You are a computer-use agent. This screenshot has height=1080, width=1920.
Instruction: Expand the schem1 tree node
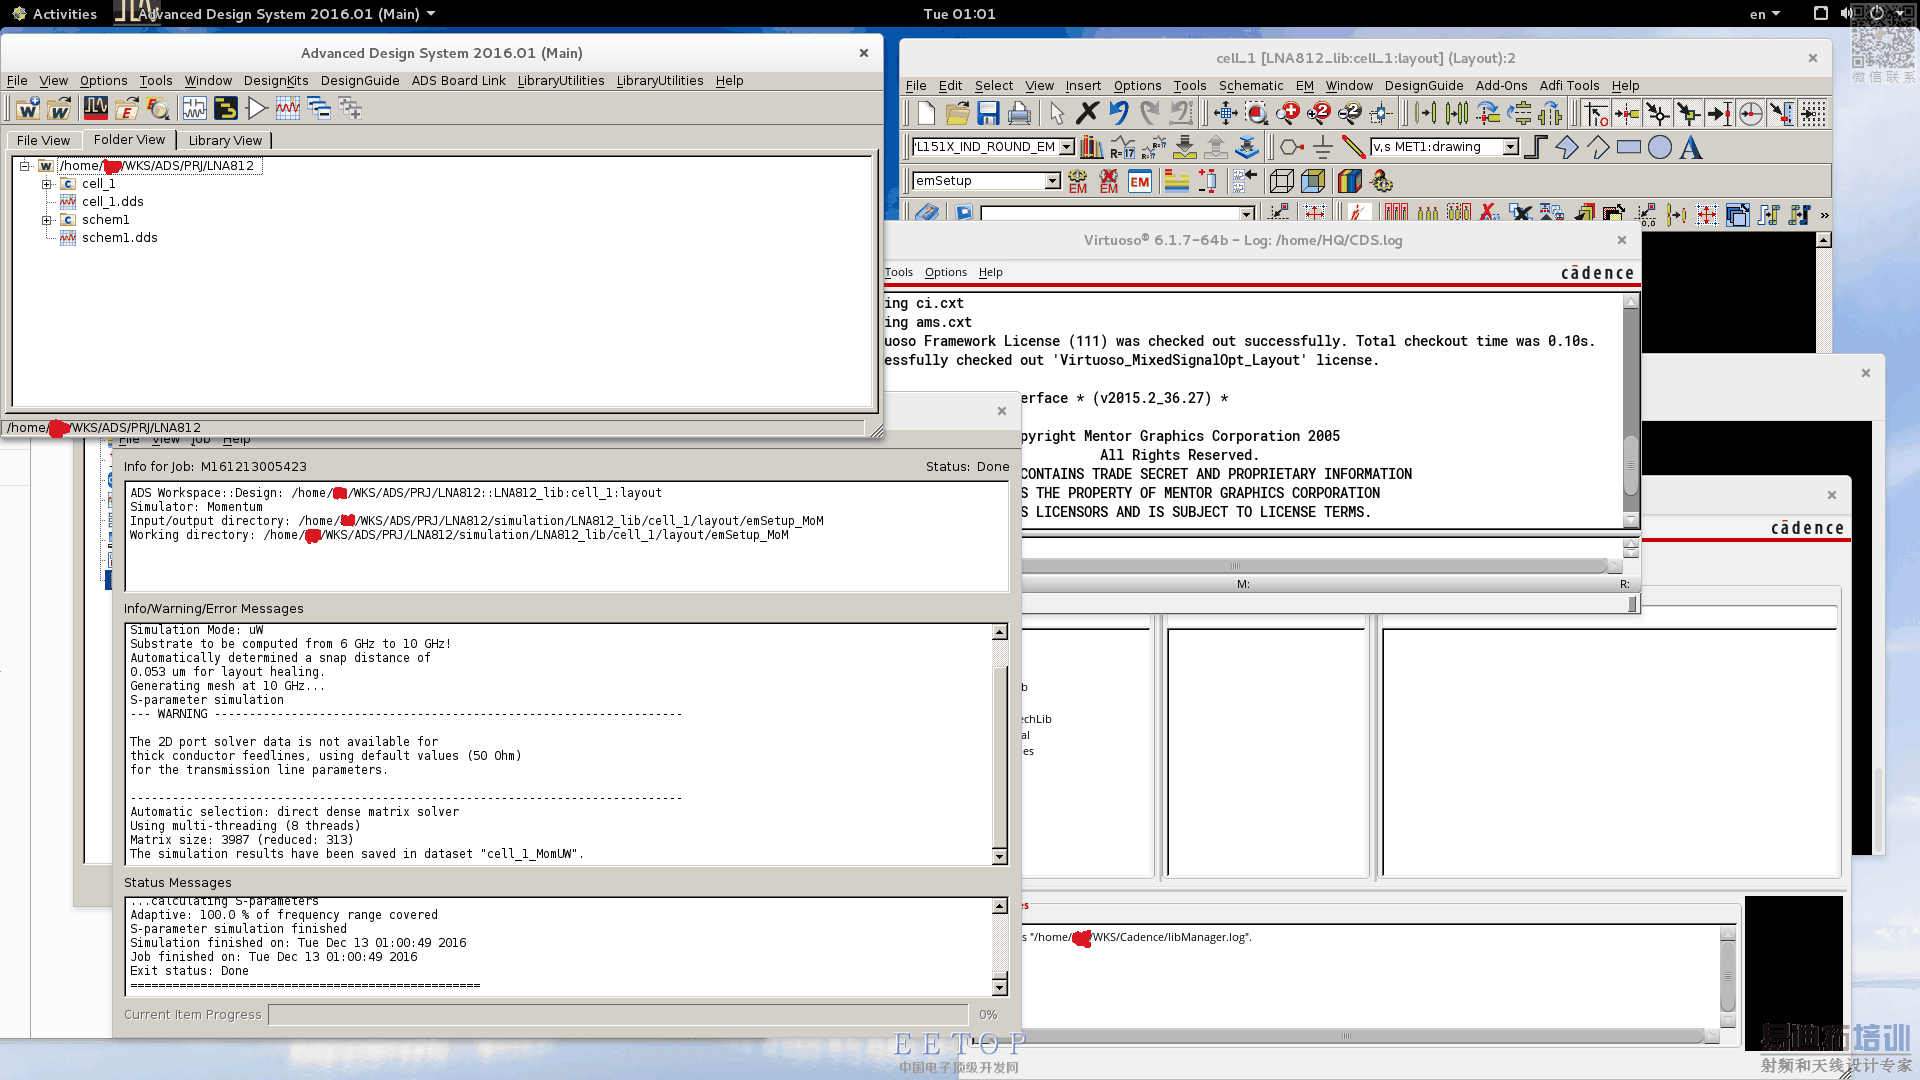tap(47, 220)
